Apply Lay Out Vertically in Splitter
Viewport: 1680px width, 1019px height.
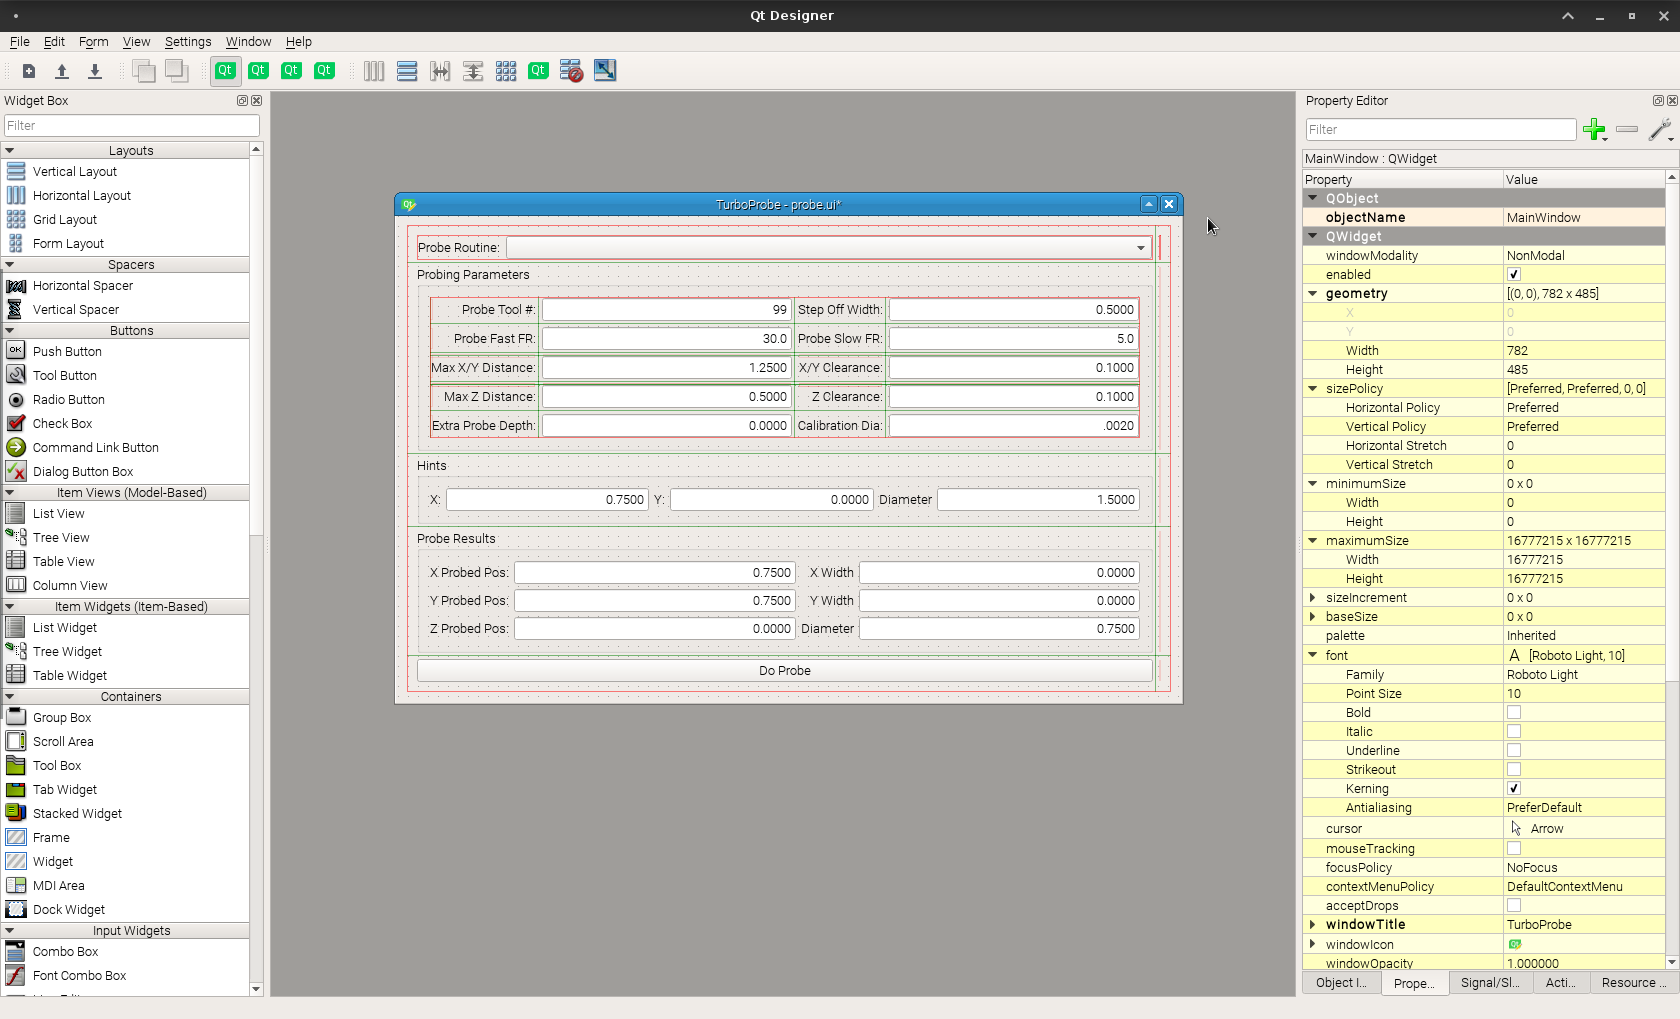pyautogui.click(x=473, y=71)
